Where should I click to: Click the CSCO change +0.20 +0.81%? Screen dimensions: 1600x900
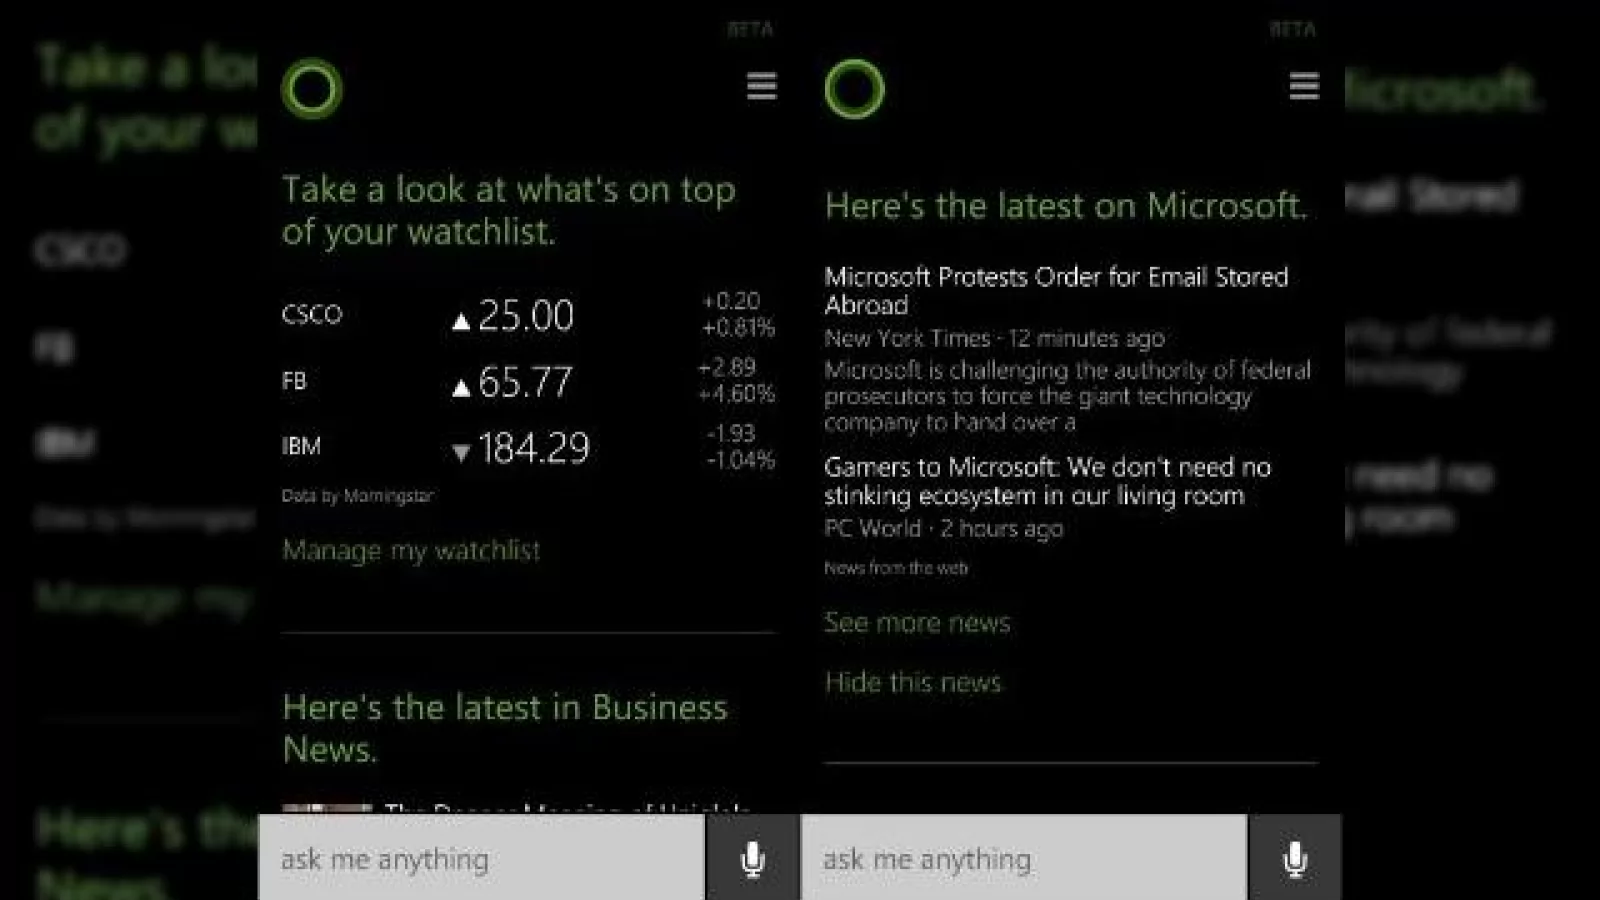pos(738,314)
